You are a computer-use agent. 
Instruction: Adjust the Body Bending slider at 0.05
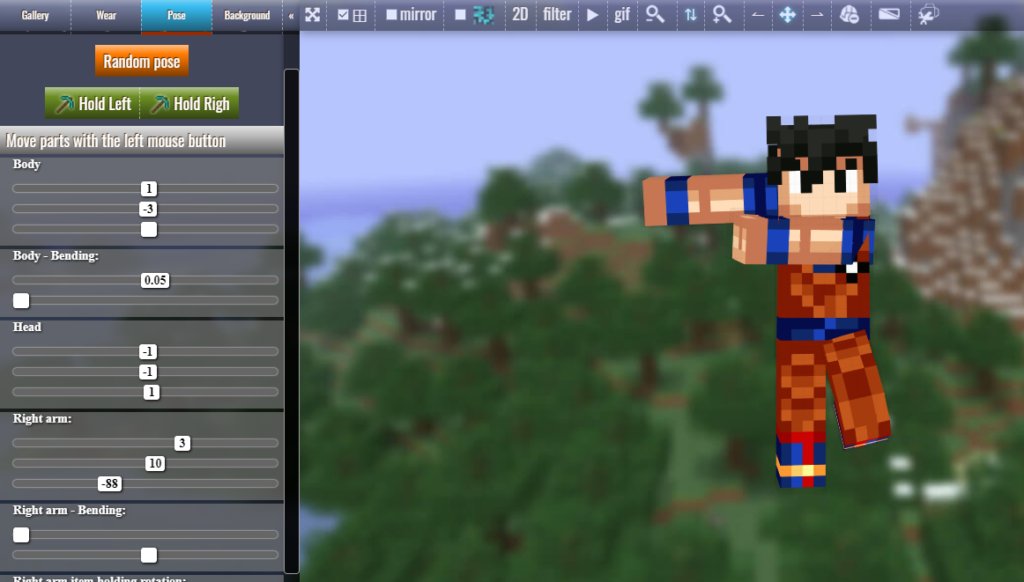(x=155, y=280)
